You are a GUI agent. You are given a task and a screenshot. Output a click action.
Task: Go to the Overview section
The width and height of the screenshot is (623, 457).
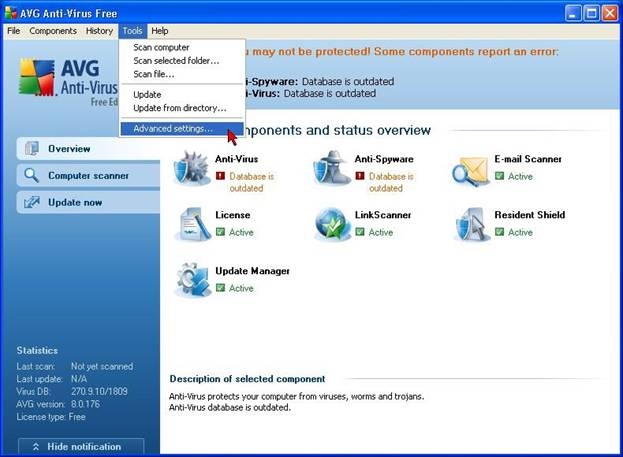[88, 149]
